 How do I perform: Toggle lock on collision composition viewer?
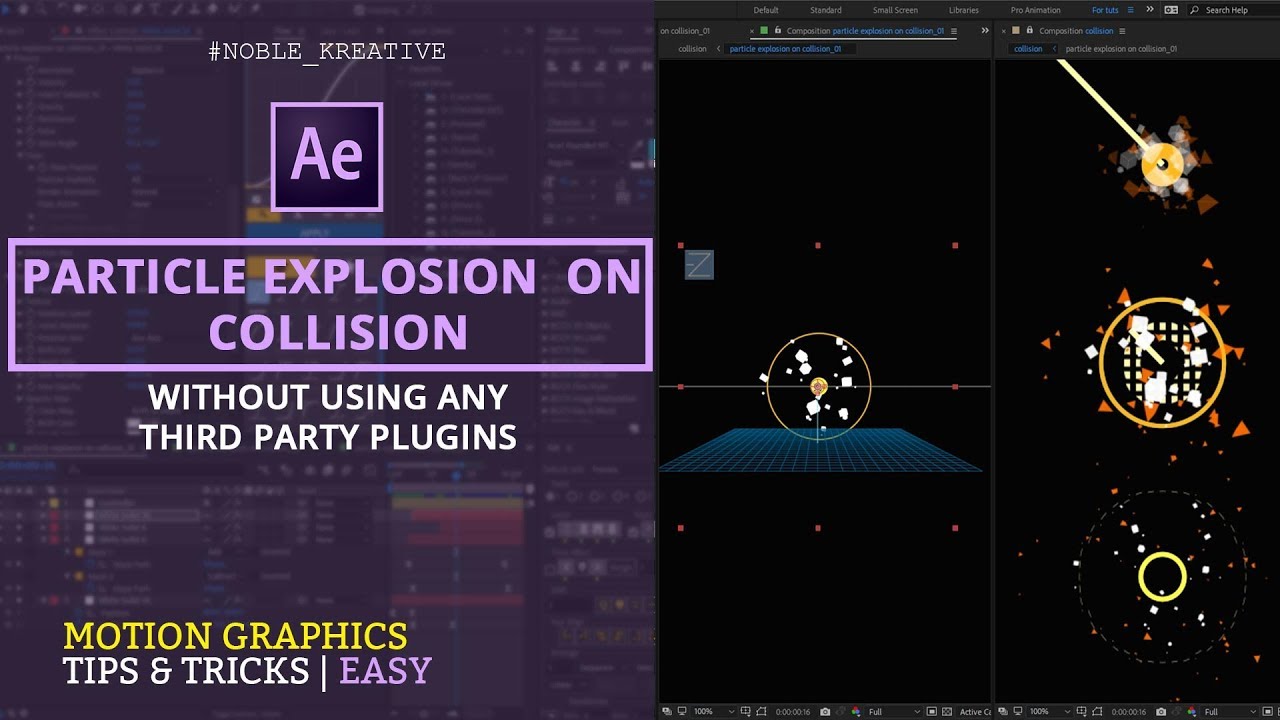click(x=1029, y=31)
